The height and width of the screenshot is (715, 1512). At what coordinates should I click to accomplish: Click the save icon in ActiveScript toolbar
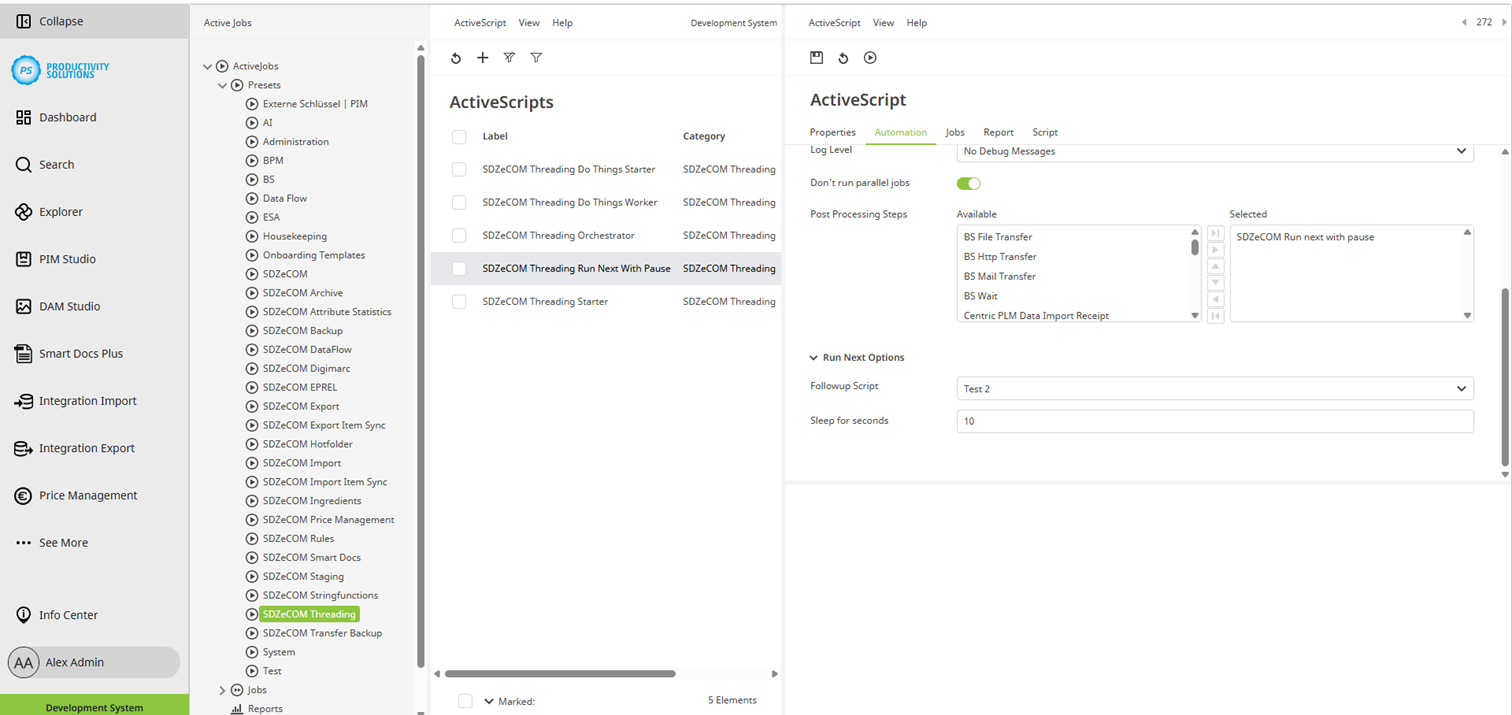click(x=816, y=58)
